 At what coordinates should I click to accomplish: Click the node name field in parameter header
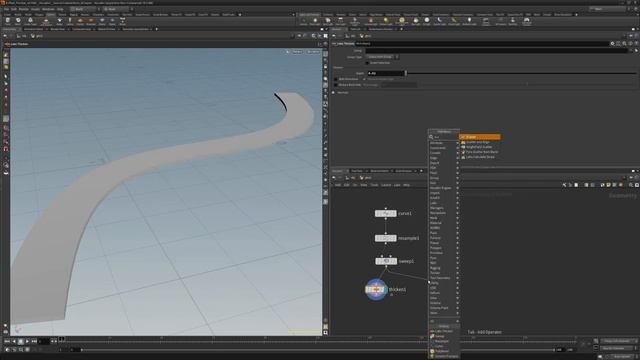coord(482,43)
